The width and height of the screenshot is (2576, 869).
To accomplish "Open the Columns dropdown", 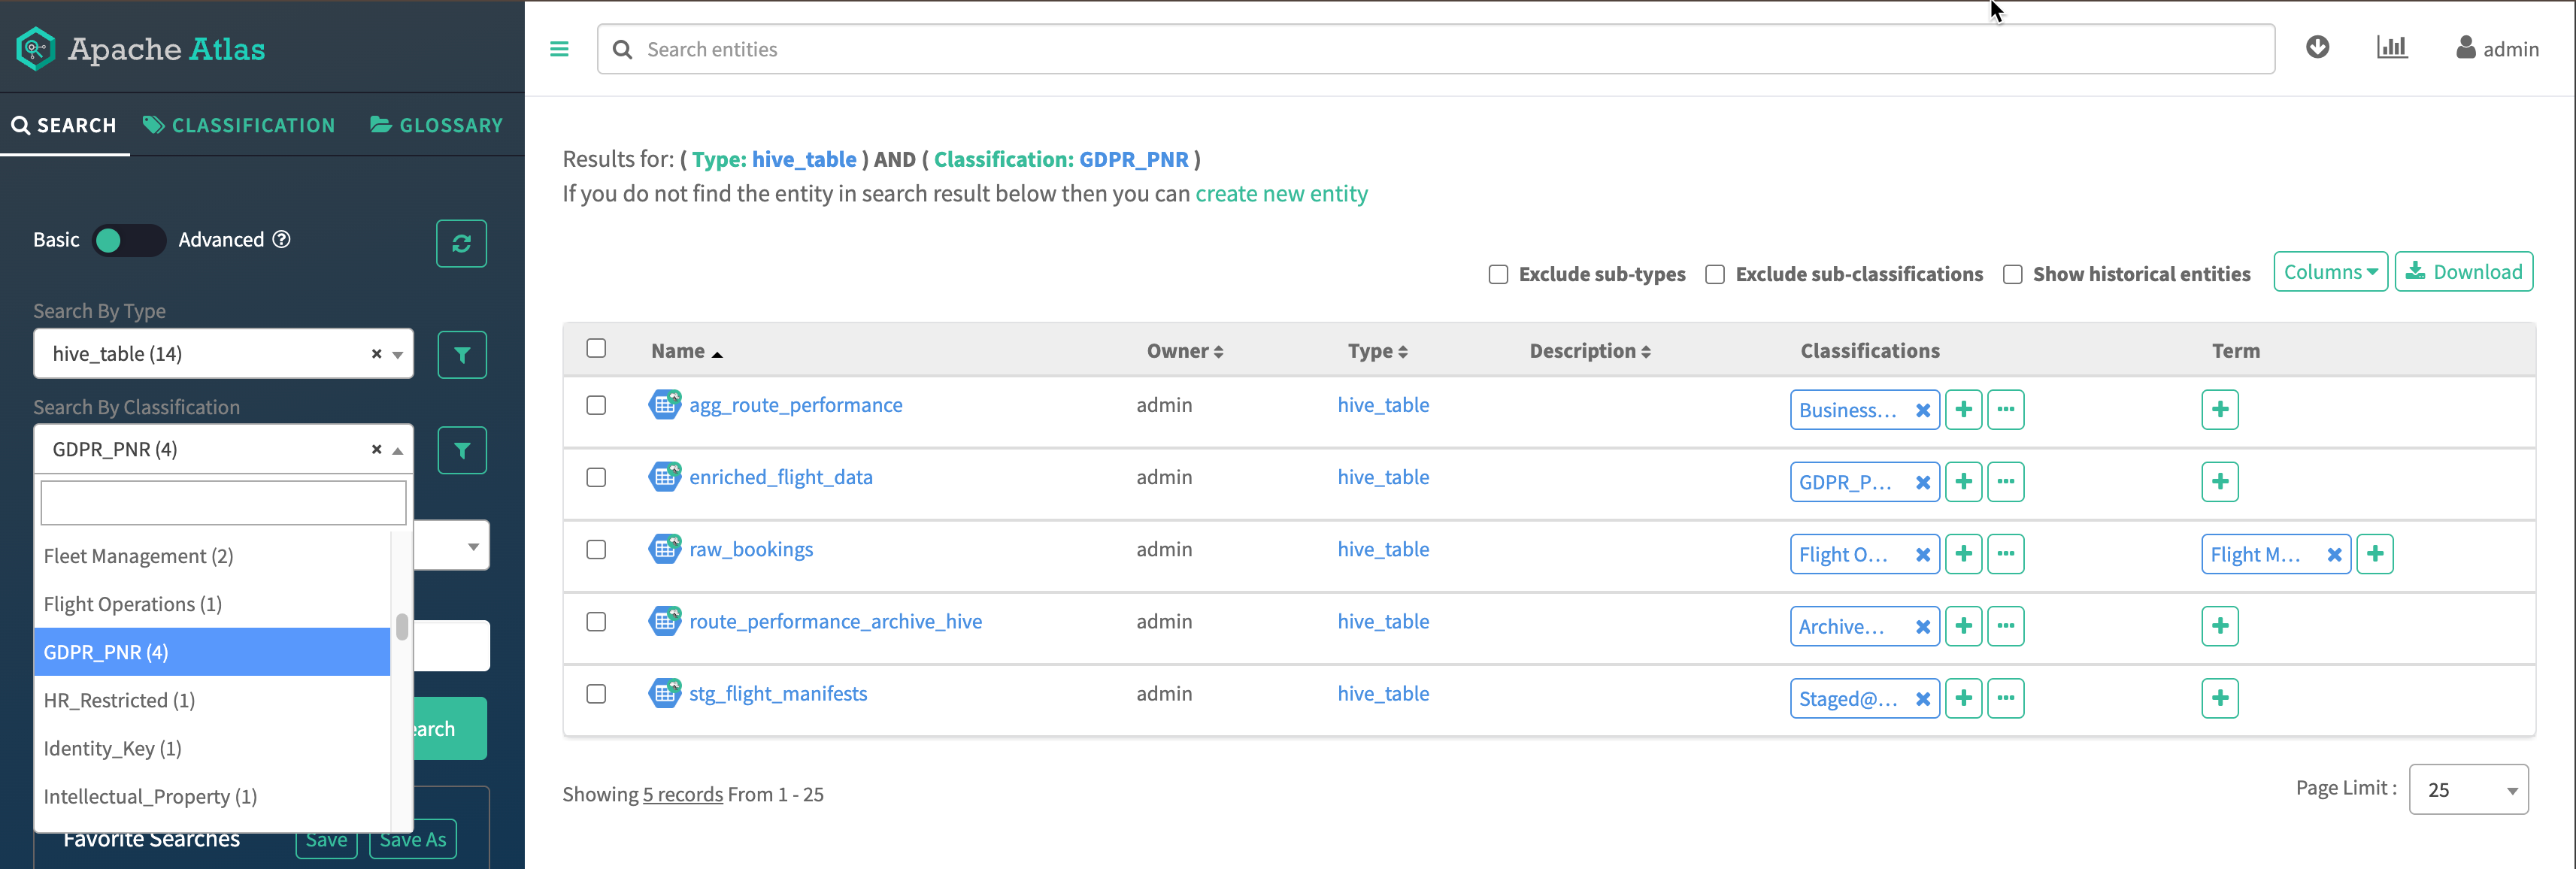I will [2329, 272].
